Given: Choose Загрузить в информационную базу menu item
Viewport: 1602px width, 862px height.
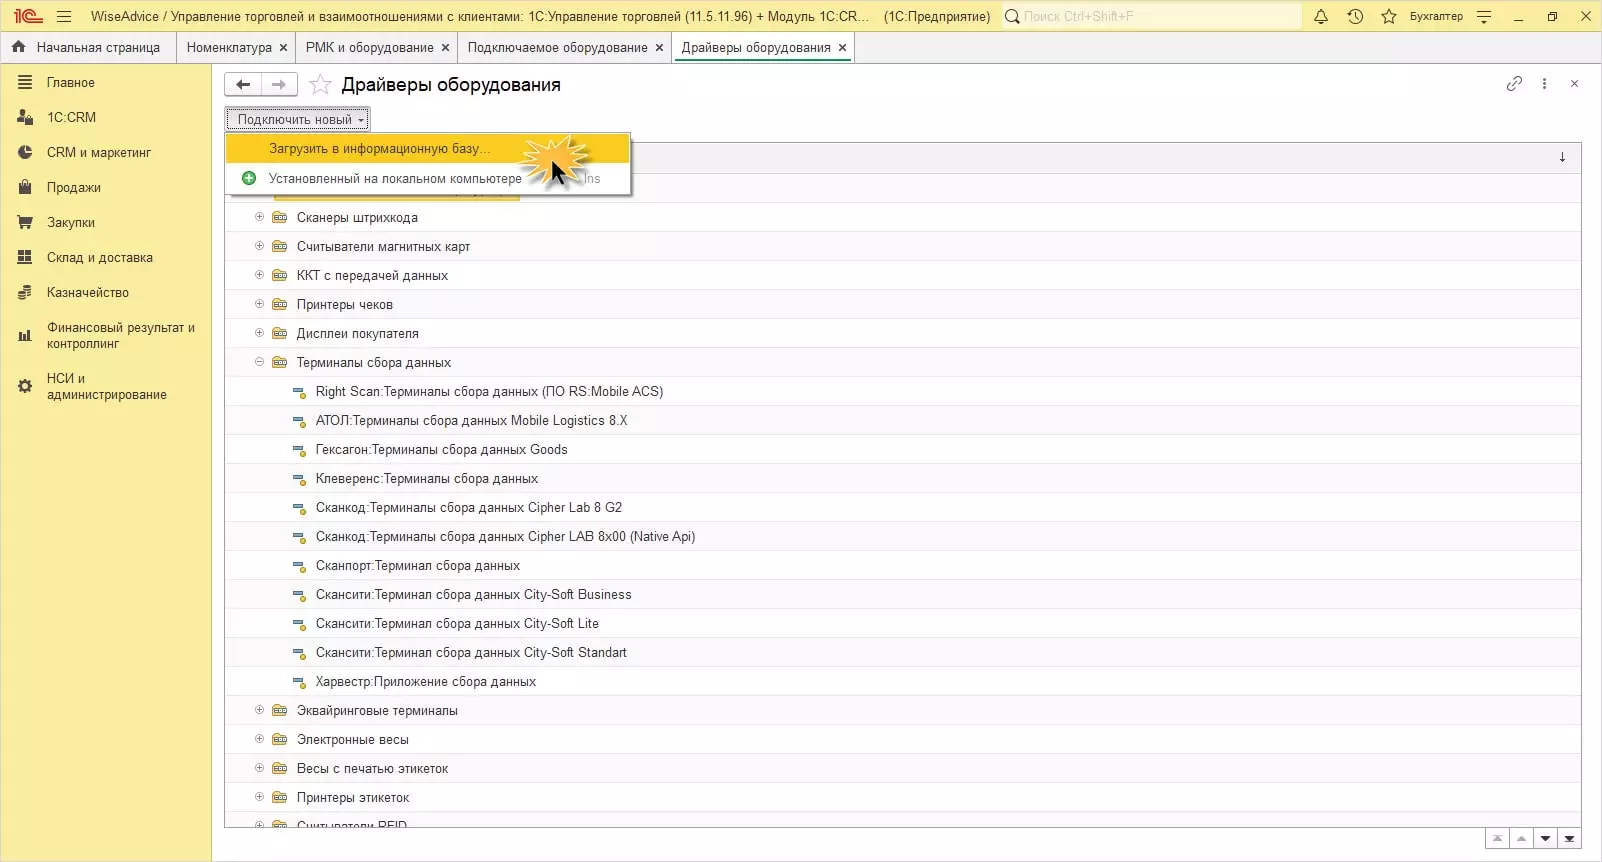Looking at the screenshot, I should tap(428, 148).
